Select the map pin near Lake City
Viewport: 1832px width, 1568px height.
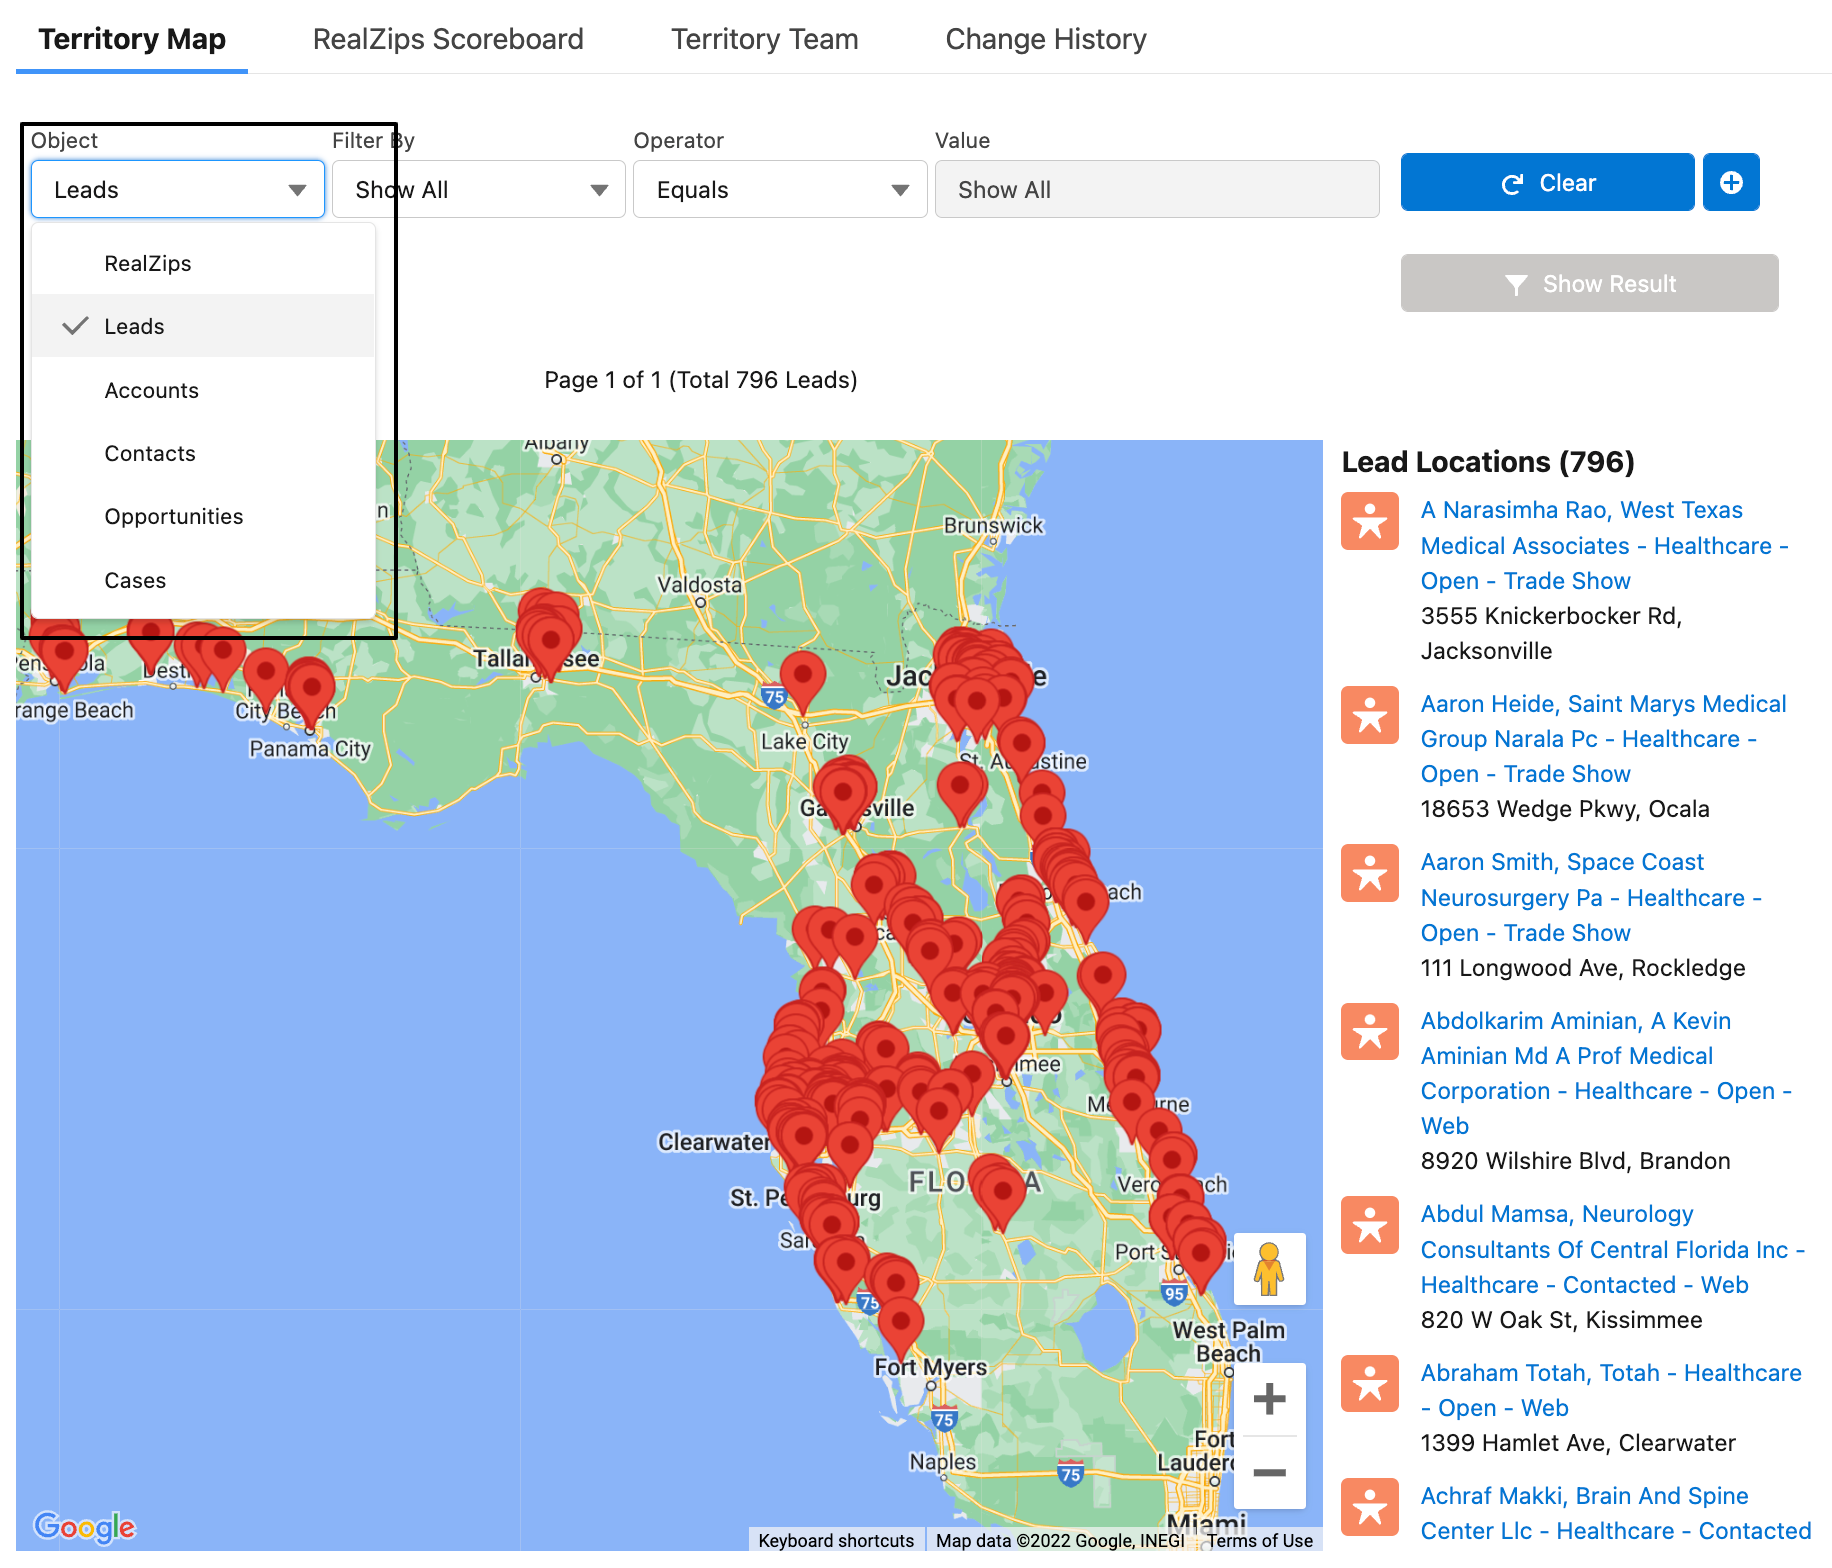802,677
